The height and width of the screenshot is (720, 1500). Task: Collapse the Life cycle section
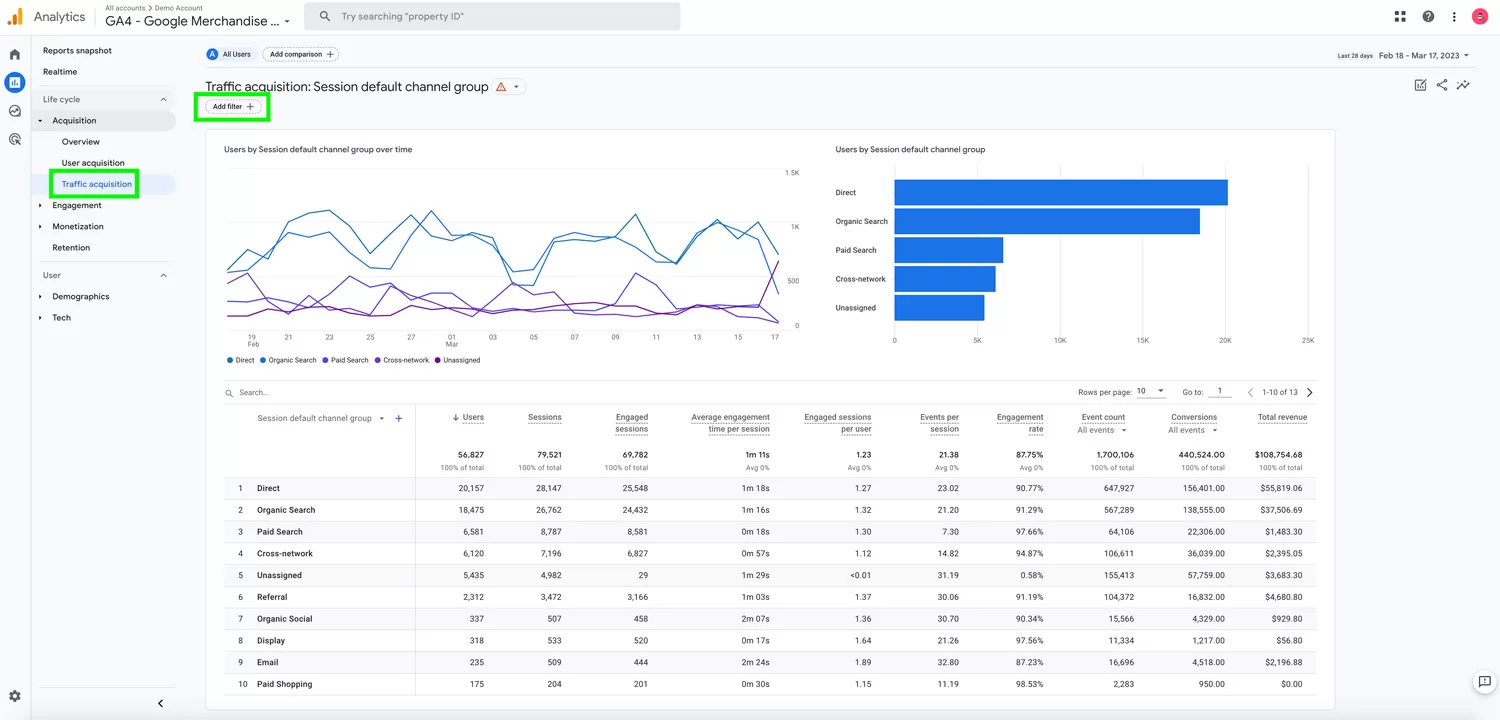pyautogui.click(x=164, y=99)
